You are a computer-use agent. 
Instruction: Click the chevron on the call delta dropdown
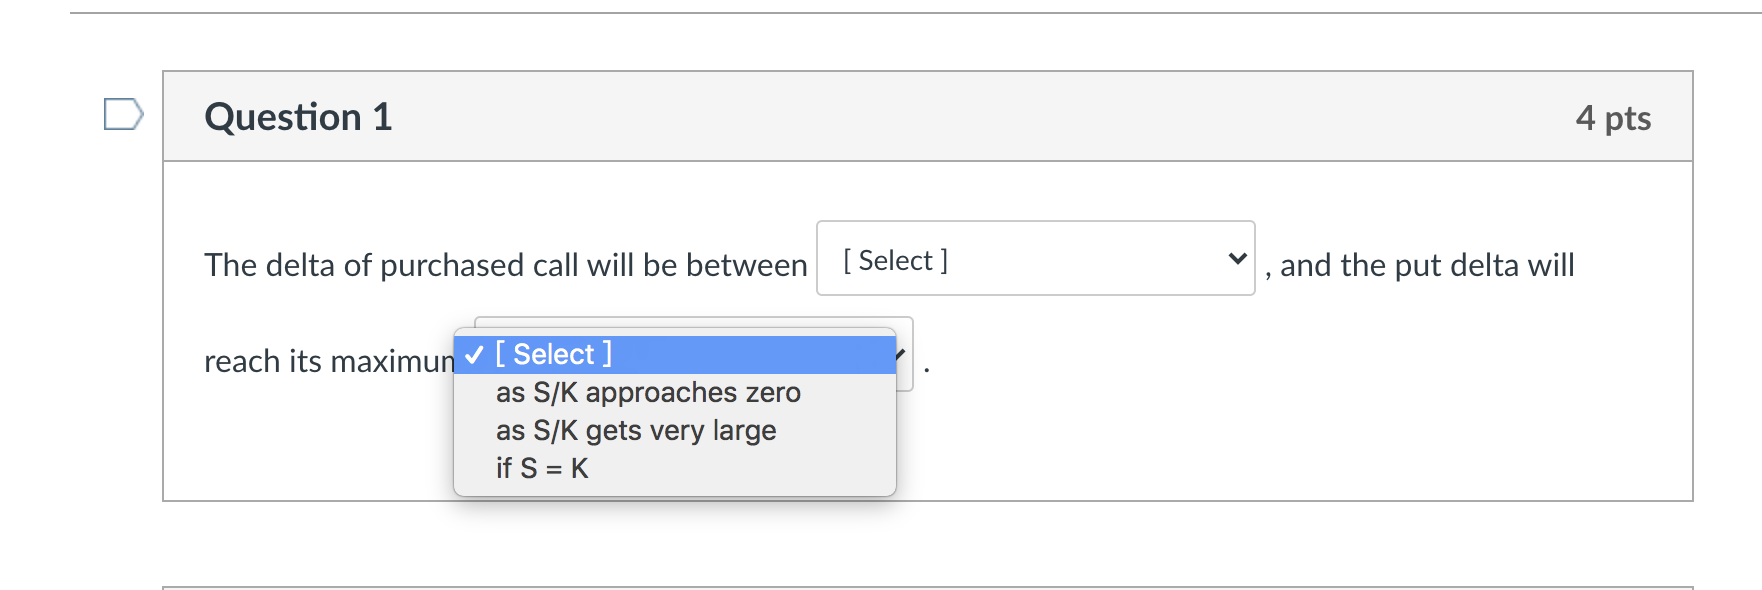(x=1237, y=258)
